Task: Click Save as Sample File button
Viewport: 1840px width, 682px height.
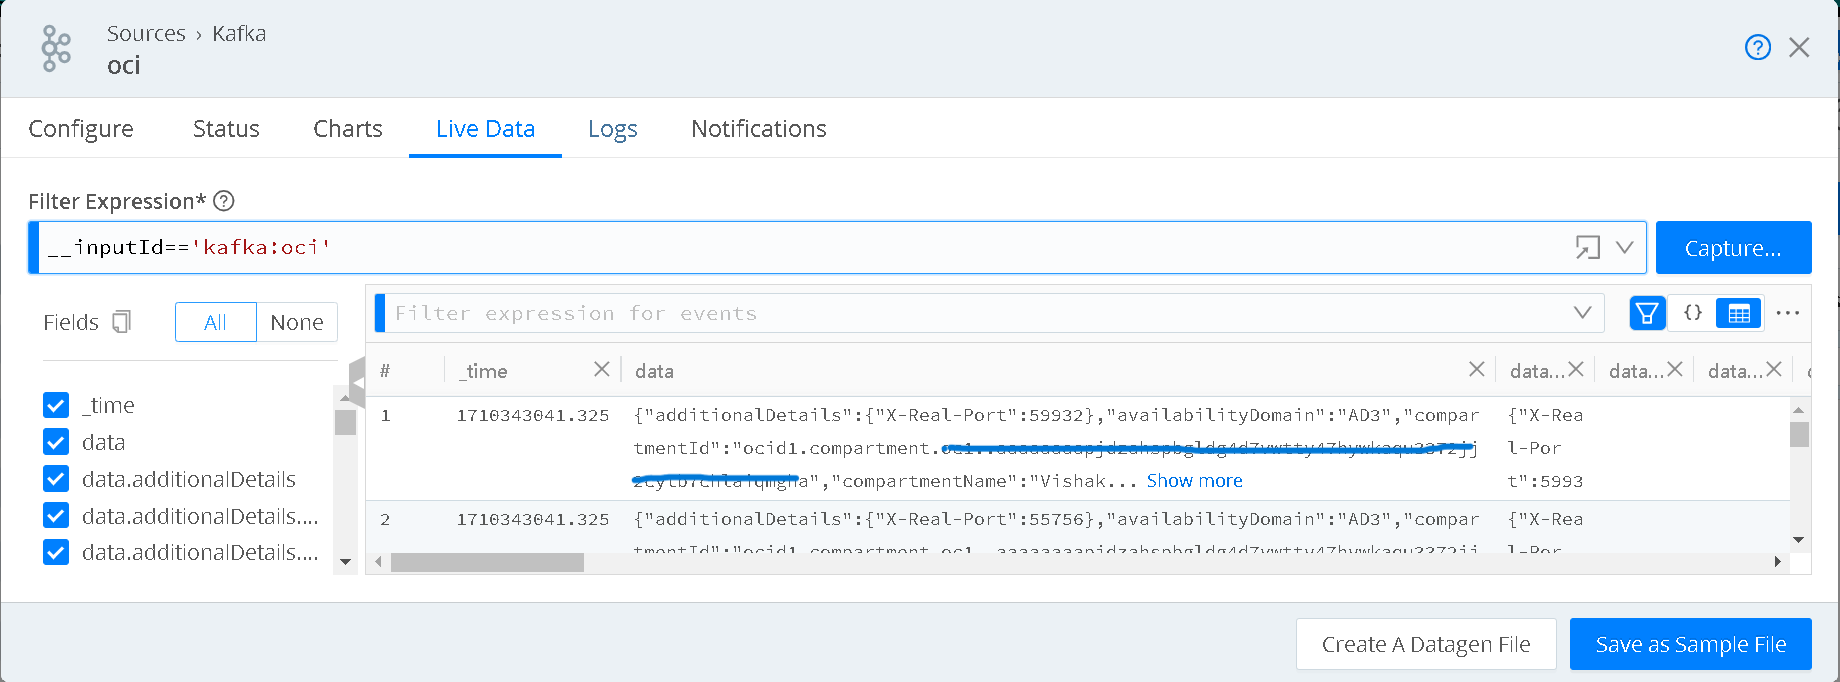Action: click(1691, 645)
